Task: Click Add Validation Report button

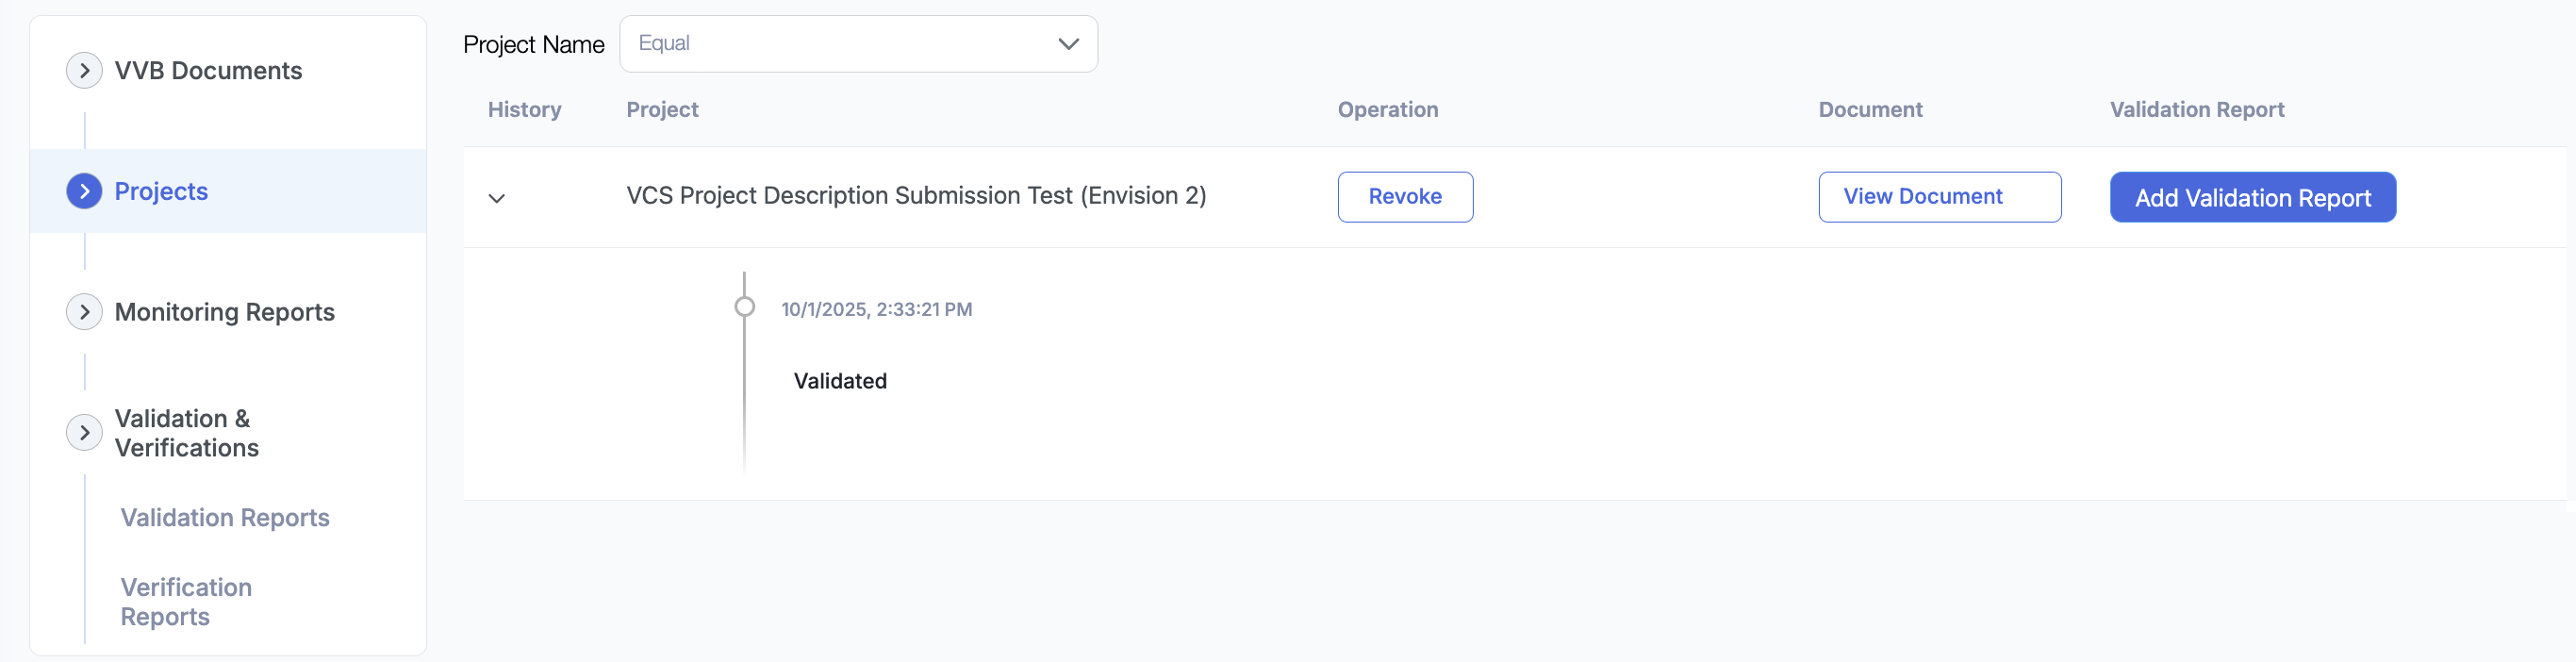Action: pos(2252,197)
